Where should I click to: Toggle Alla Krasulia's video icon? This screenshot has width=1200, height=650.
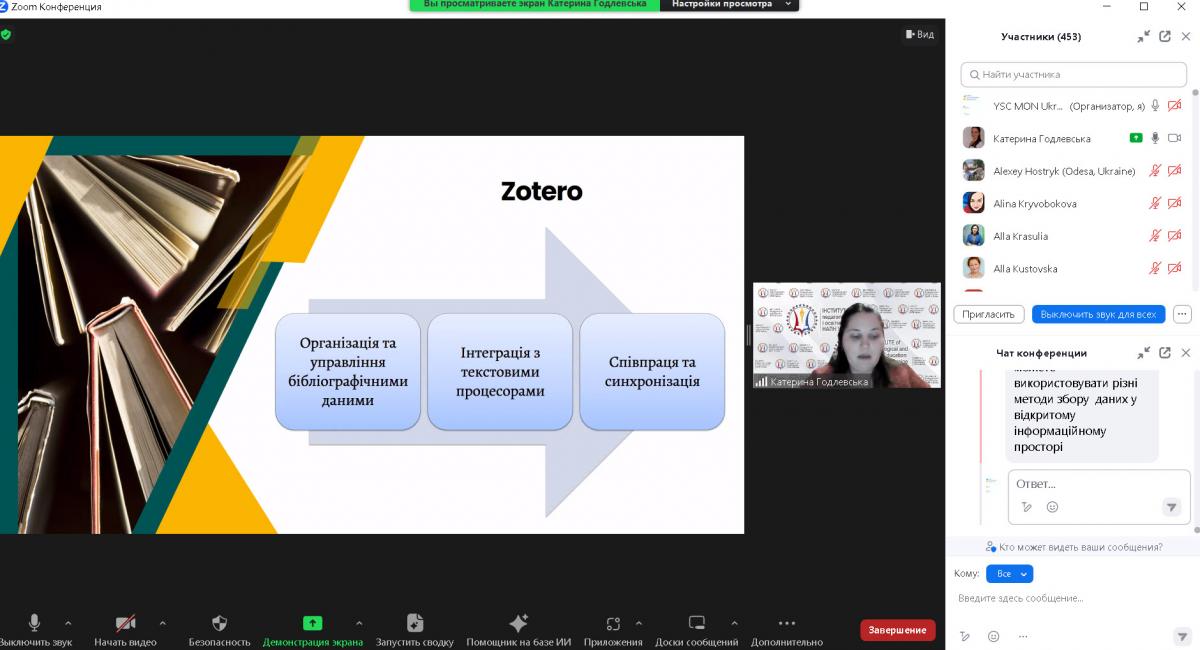tap(1175, 236)
